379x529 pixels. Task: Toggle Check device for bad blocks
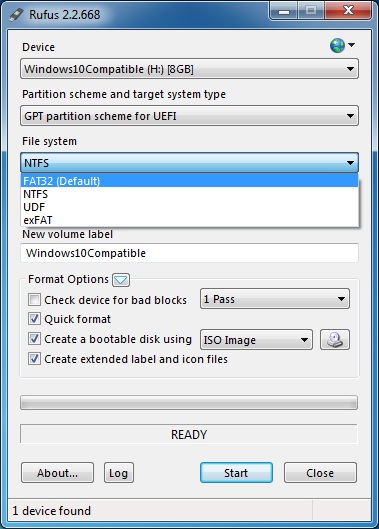click(34, 300)
